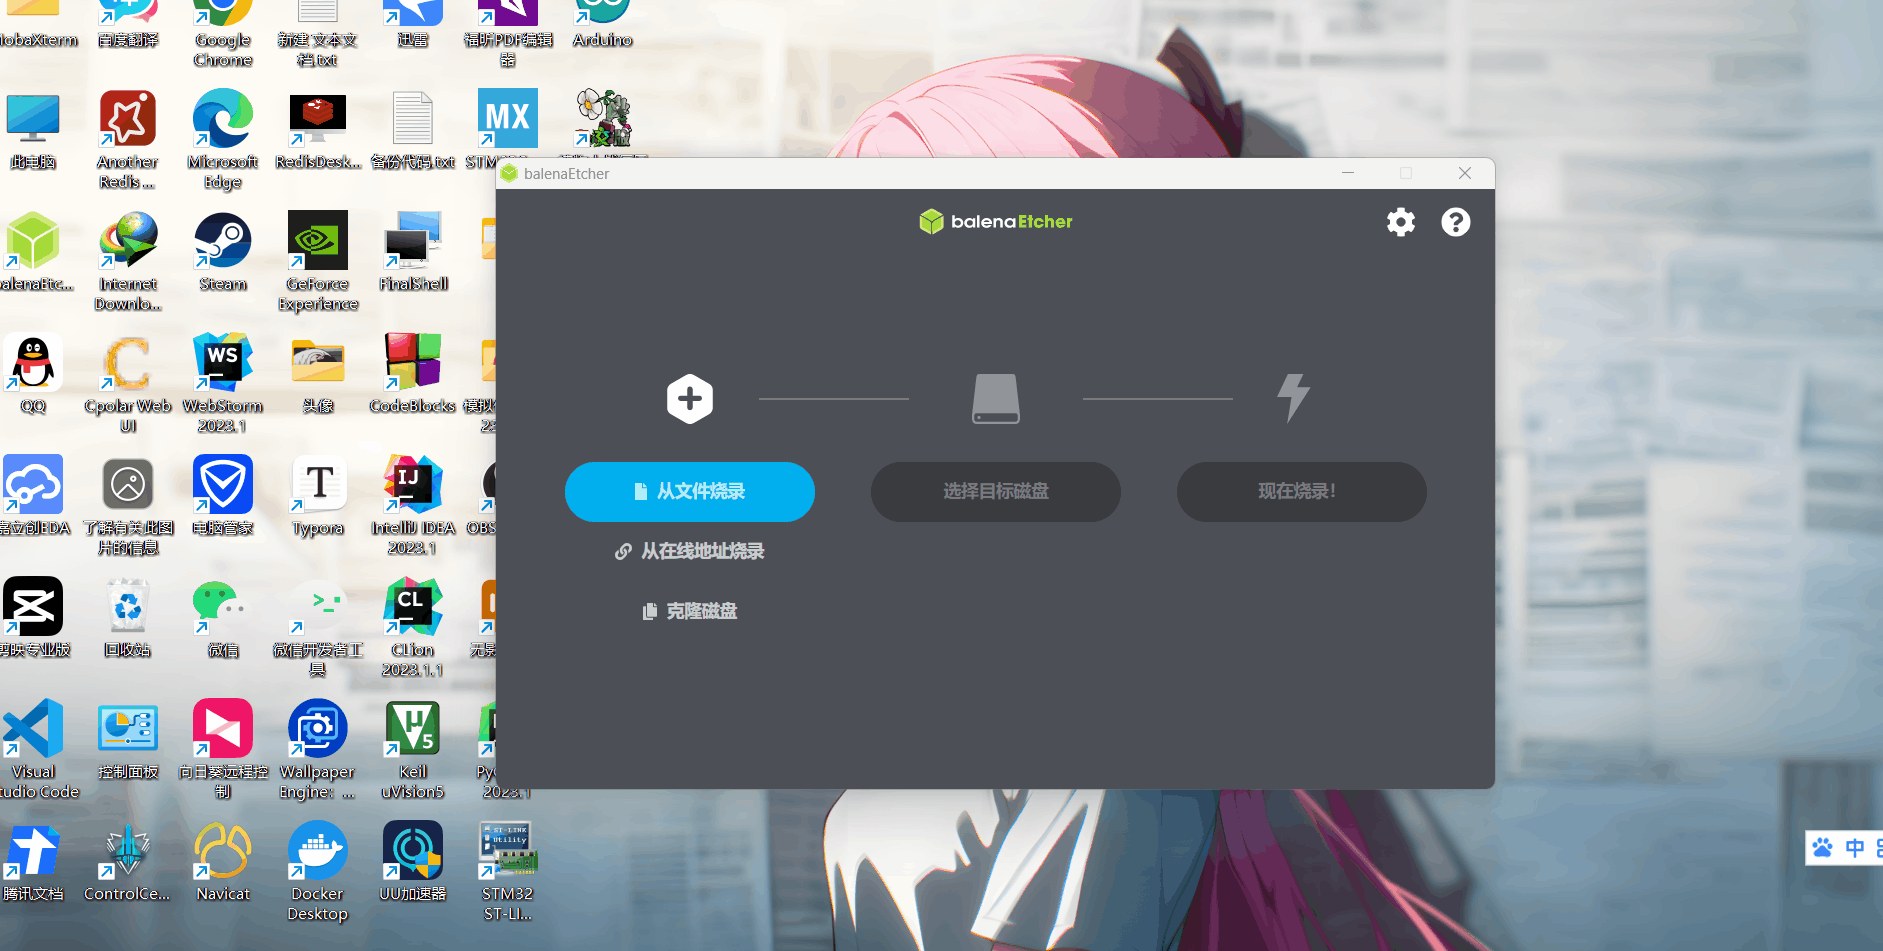
Task: Open 向日葵远程控制 desktop icon
Action: pos(223,749)
